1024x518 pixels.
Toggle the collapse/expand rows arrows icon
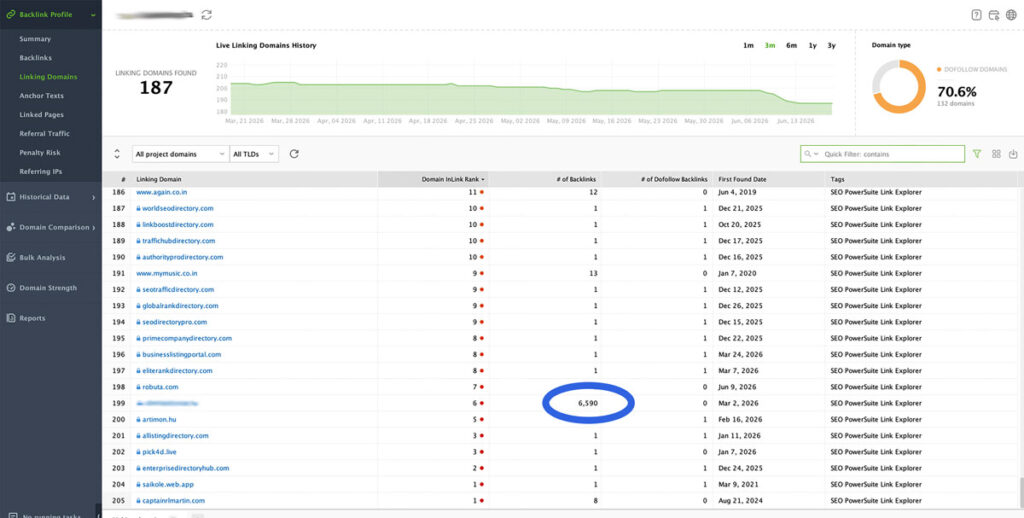[117, 154]
